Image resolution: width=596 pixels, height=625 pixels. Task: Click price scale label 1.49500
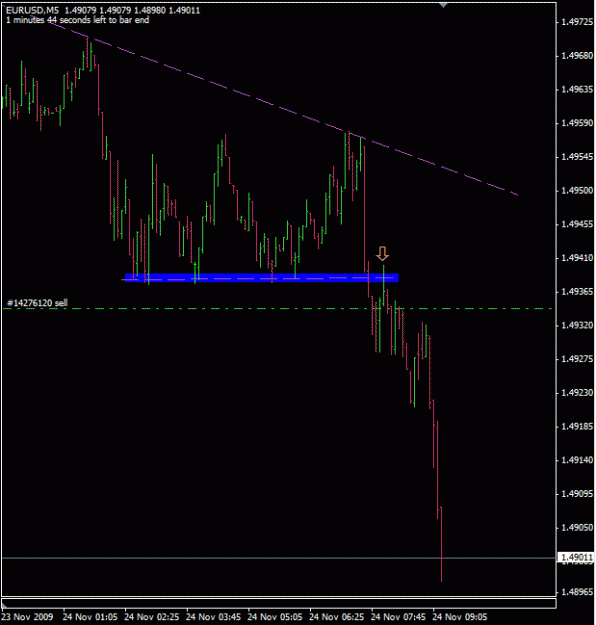(x=577, y=191)
